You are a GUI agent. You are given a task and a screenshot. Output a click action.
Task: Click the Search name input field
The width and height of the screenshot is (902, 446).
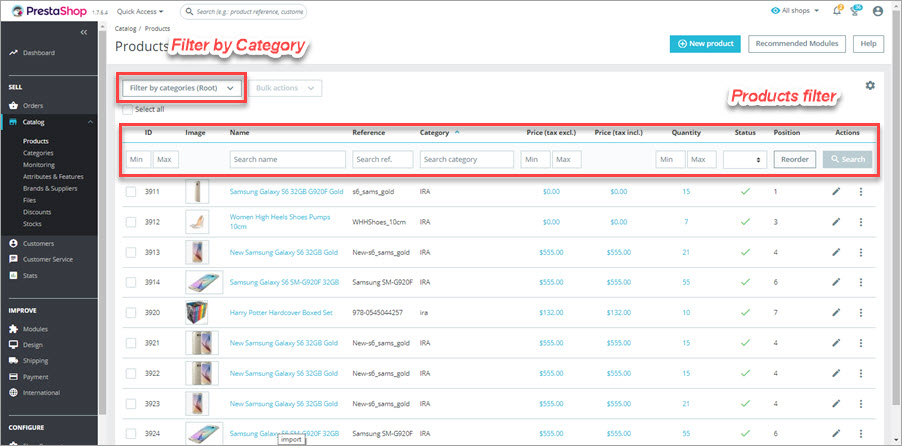(x=288, y=159)
